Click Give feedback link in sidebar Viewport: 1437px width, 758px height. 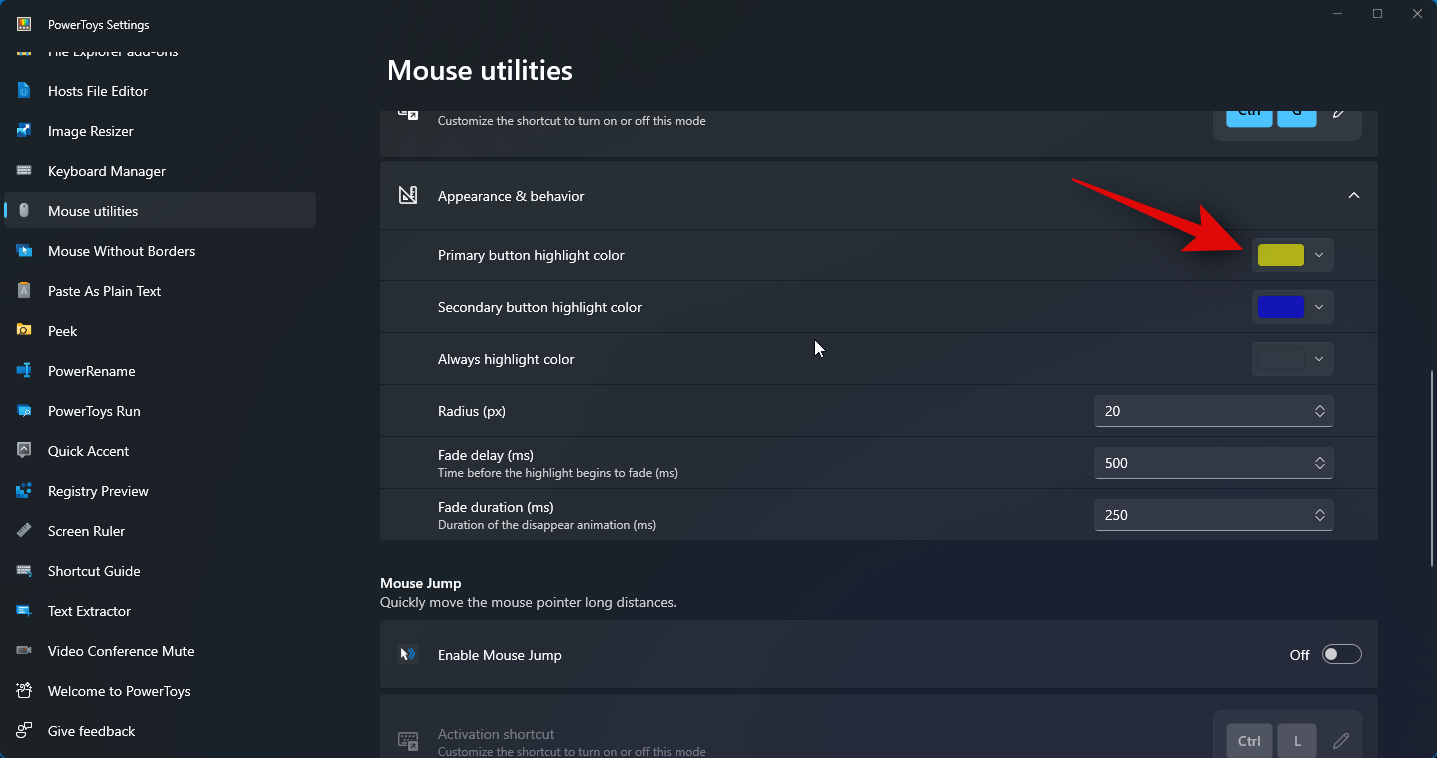pos(91,731)
